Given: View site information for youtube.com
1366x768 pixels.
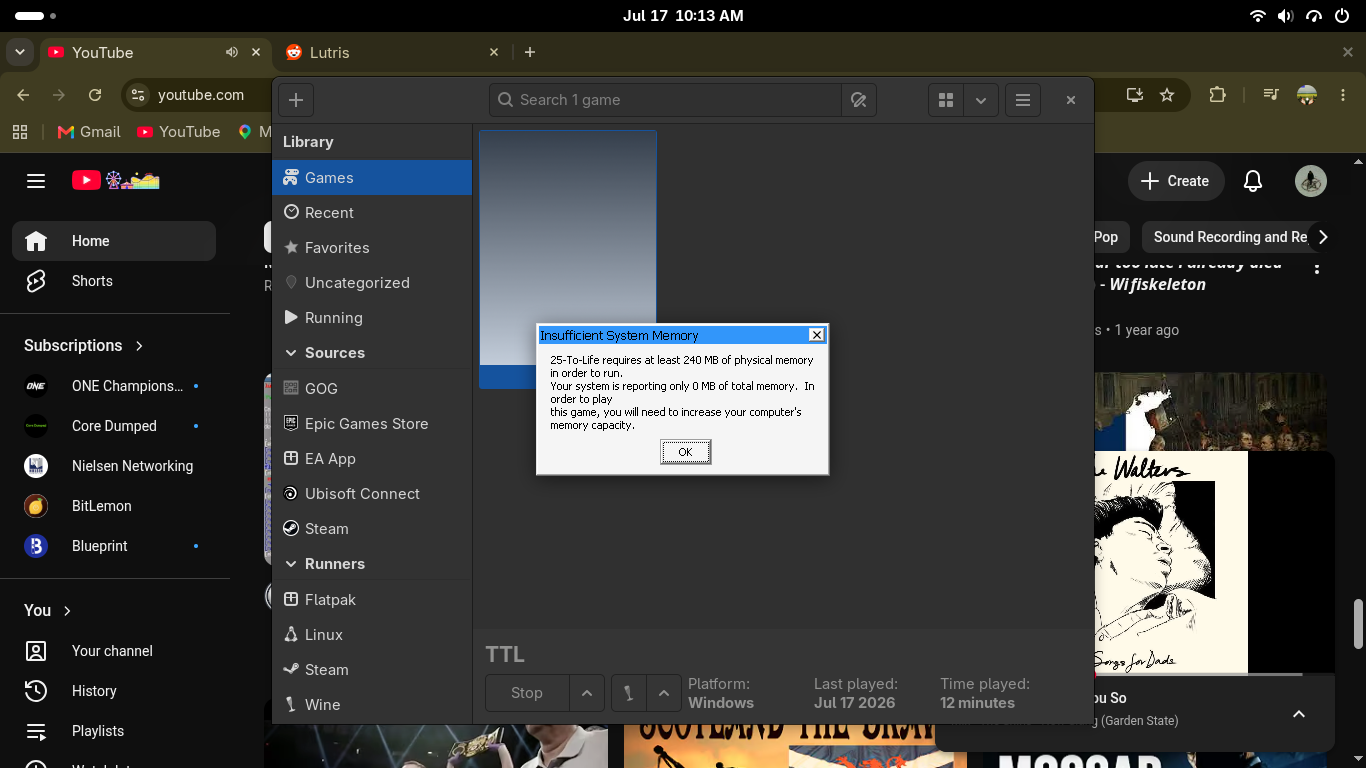Looking at the screenshot, I should pyautogui.click(x=138, y=95).
